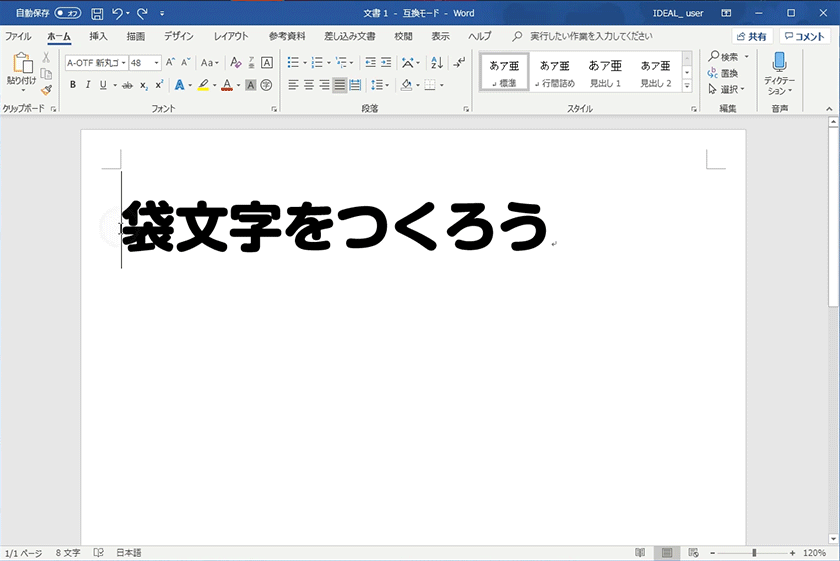Click the Cut scissors icon
The width and height of the screenshot is (840, 561).
[46, 57]
